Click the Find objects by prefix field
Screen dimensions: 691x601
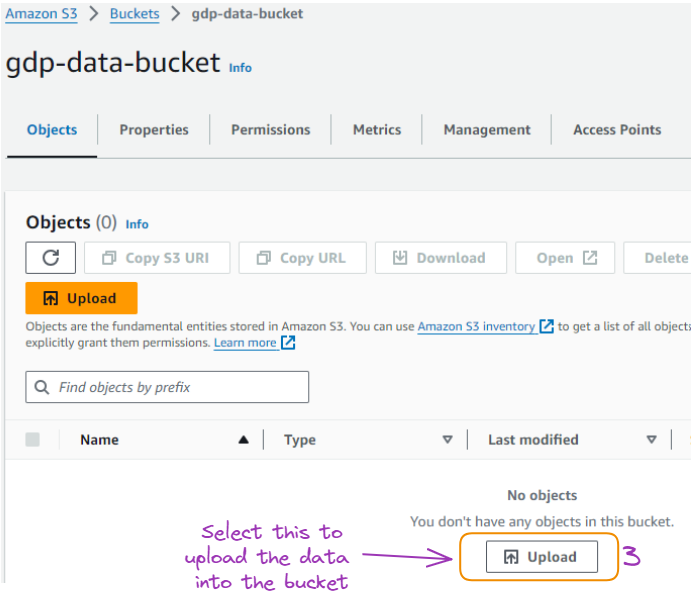(x=167, y=387)
